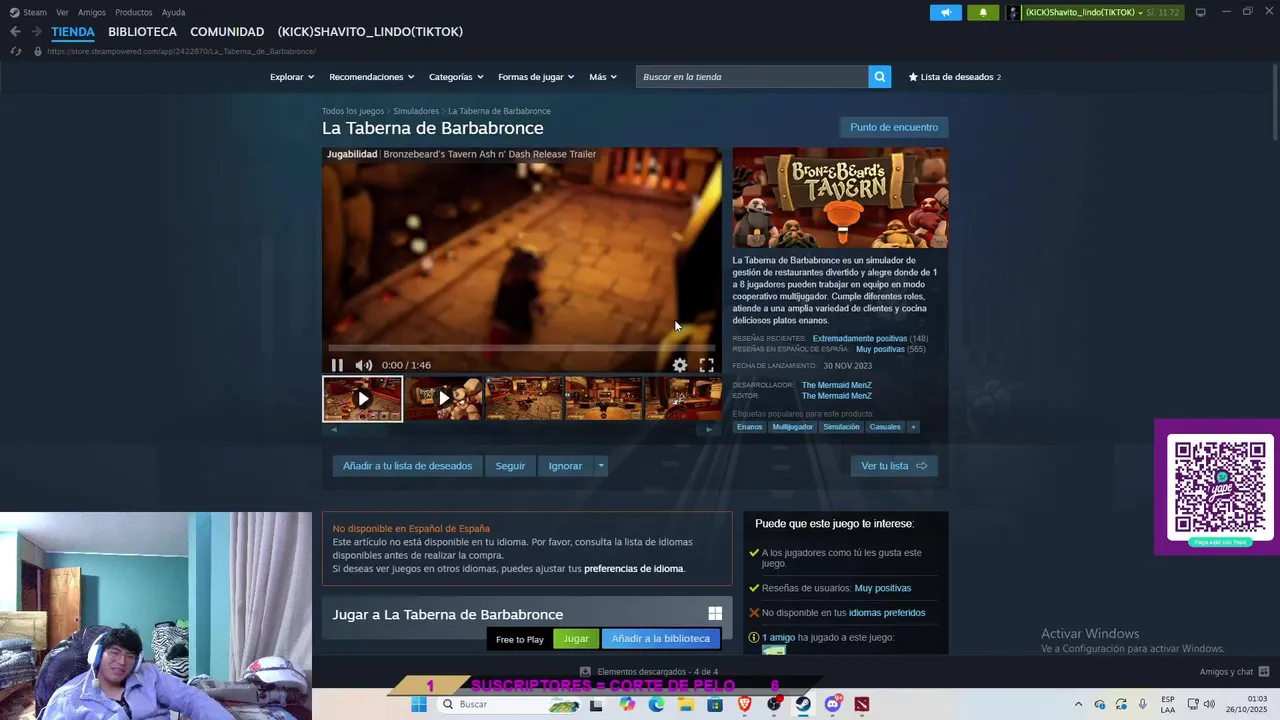Switch to the COMUNIDAD tab

(x=227, y=32)
